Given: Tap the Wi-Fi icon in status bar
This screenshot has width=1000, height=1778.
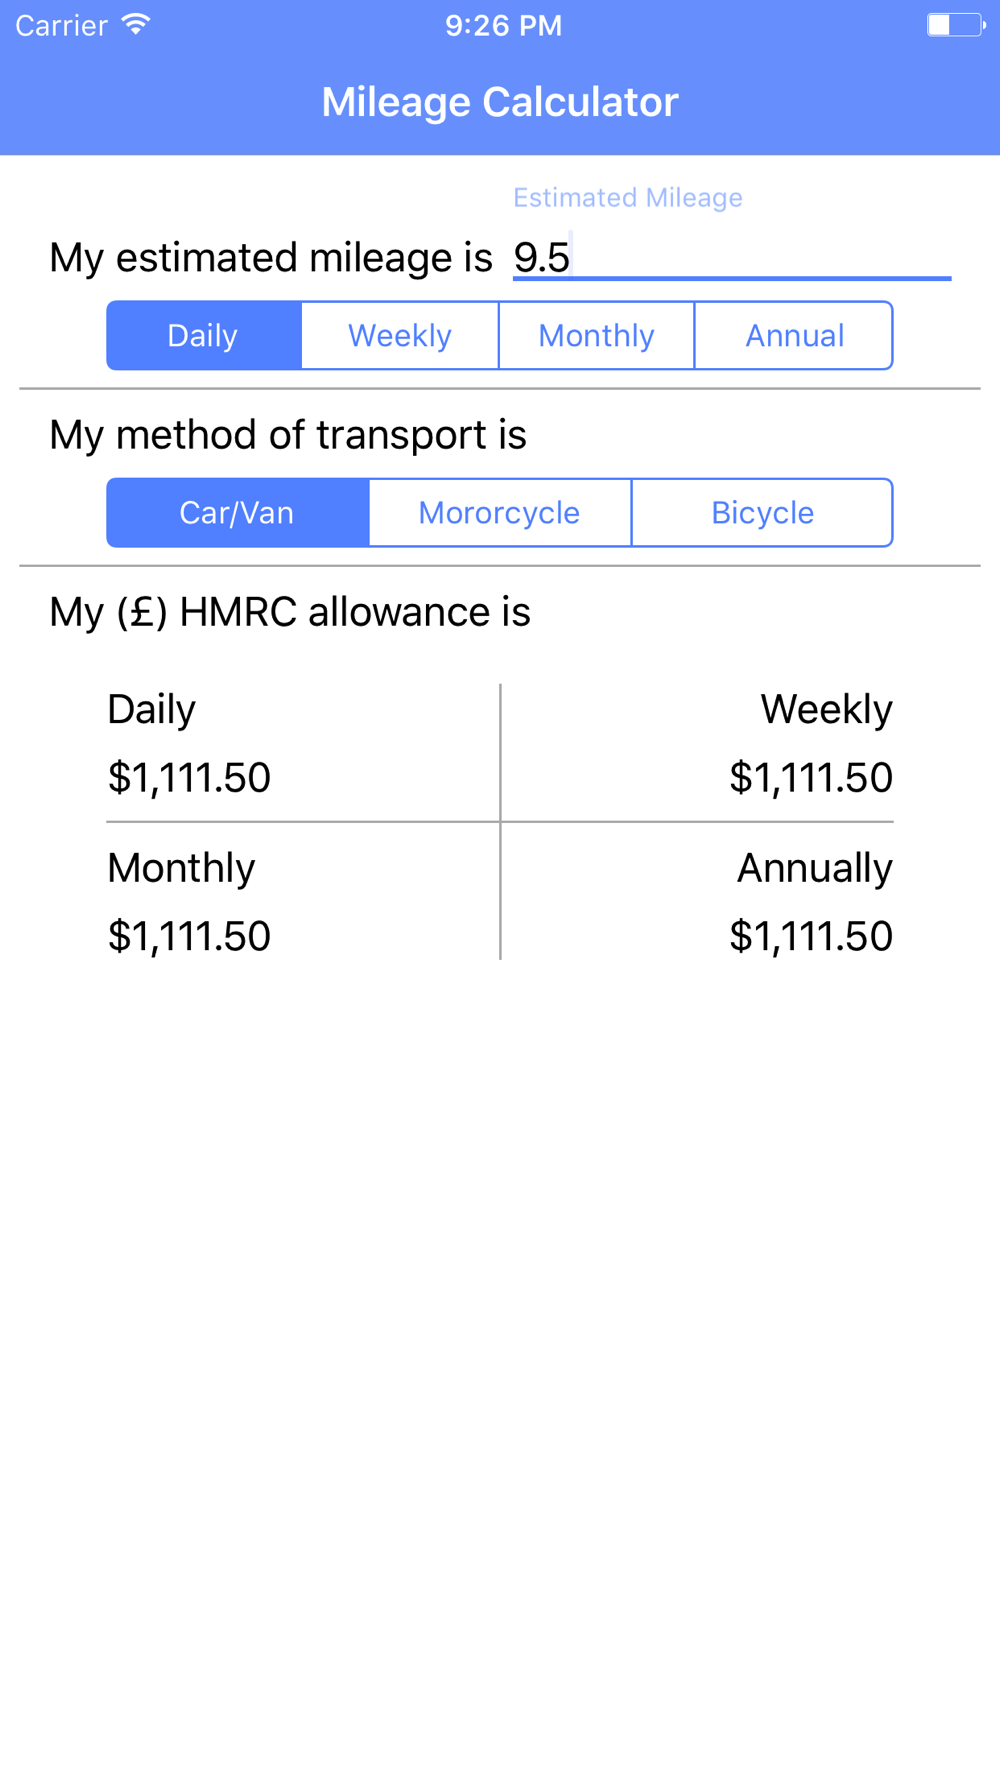Looking at the screenshot, I should (x=136, y=25).
